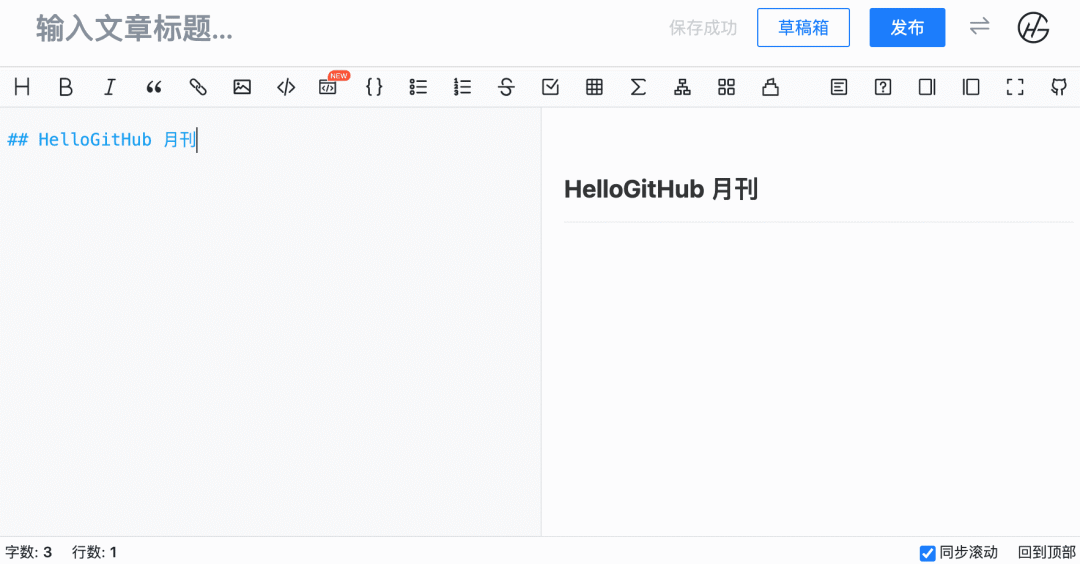Screen dimensions: 1080x564
Task: Apply strikethrough formatting
Action: [506, 87]
